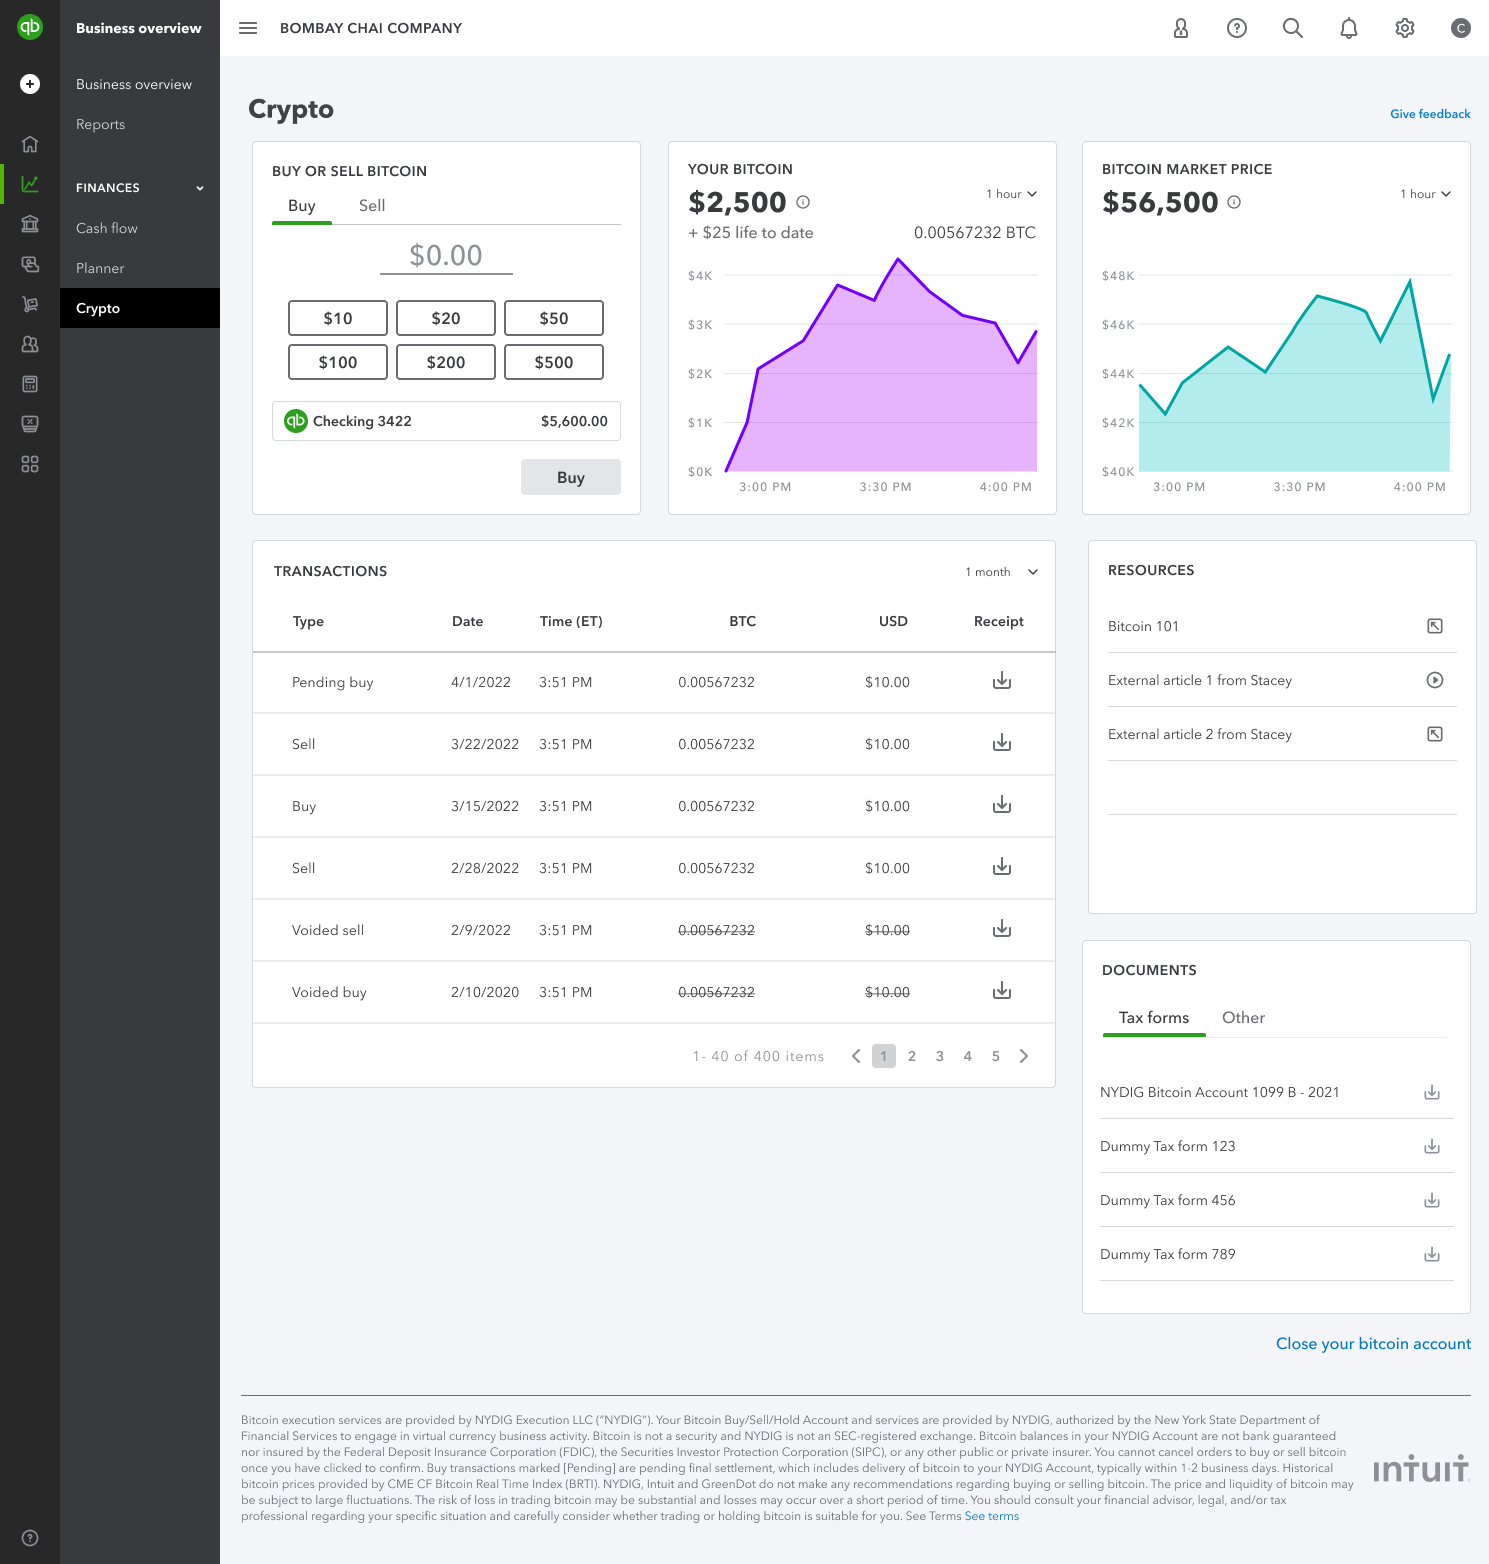Open Bitcoin Market Price 1 hour dropdown

[x=1425, y=194]
